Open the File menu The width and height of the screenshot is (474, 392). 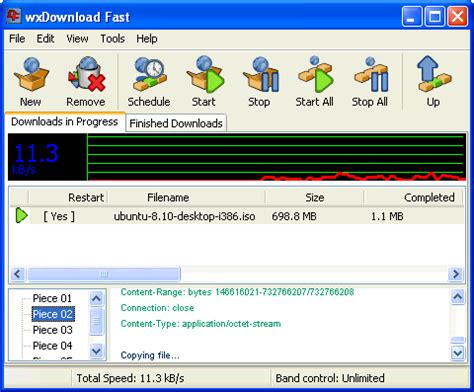[17, 39]
